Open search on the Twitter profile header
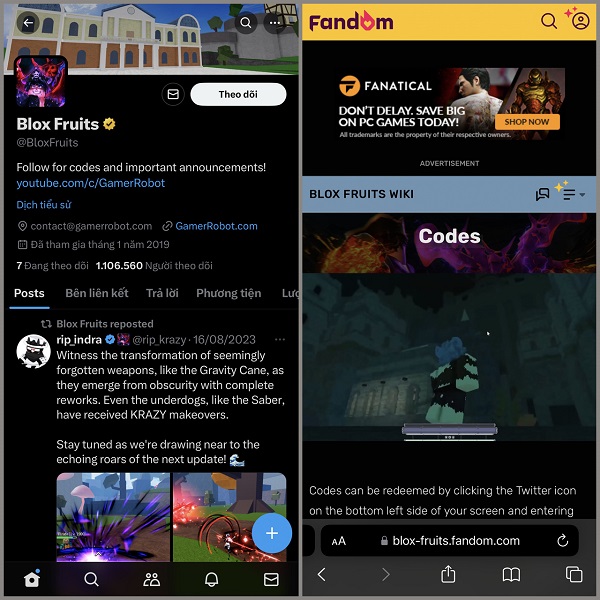The image size is (600, 600). pyautogui.click(x=246, y=23)
